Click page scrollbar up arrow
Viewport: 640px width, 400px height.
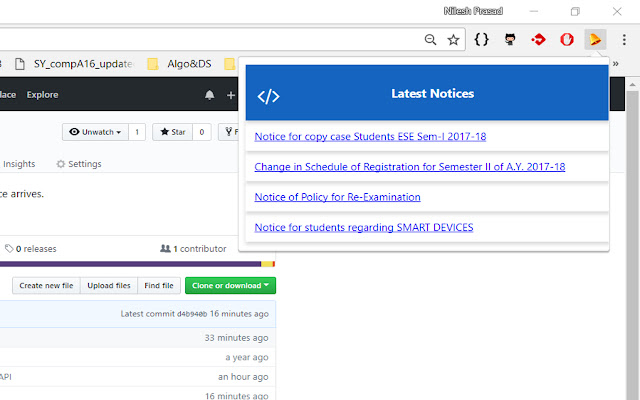pyautogui.click(x=632, y=85)
